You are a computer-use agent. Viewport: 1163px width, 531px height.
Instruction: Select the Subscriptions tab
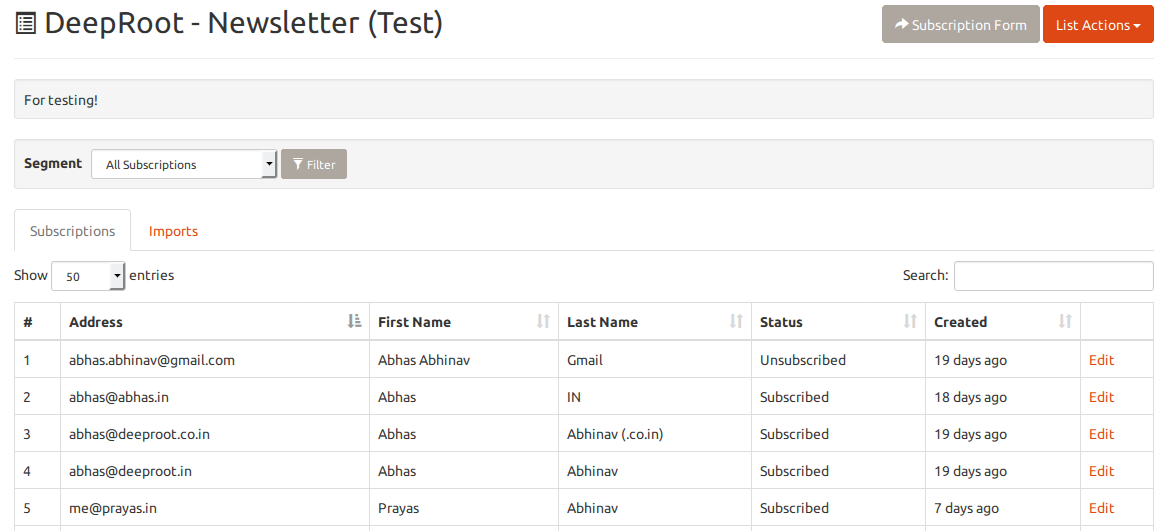[73, 231]
